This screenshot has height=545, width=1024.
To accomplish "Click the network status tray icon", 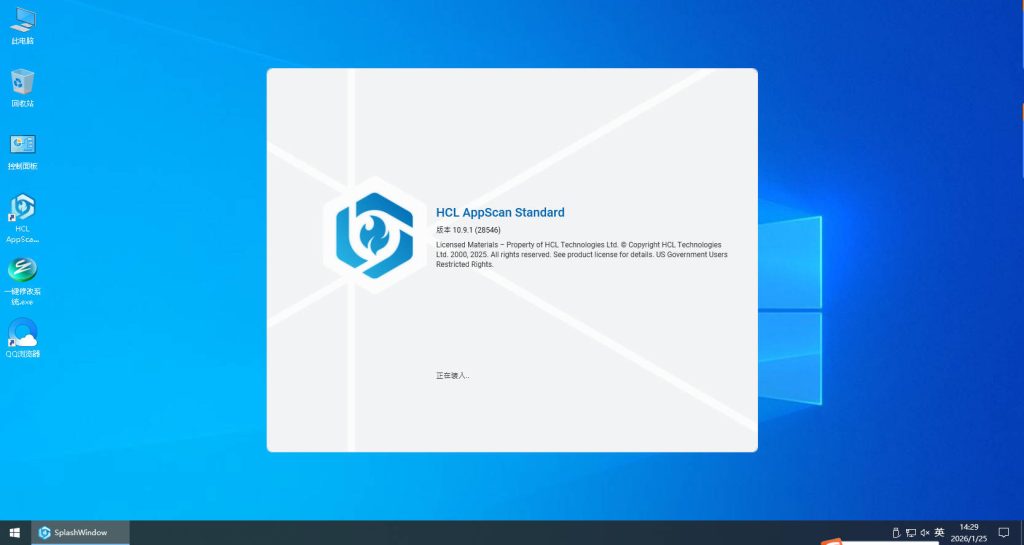I will pos(910,533).
